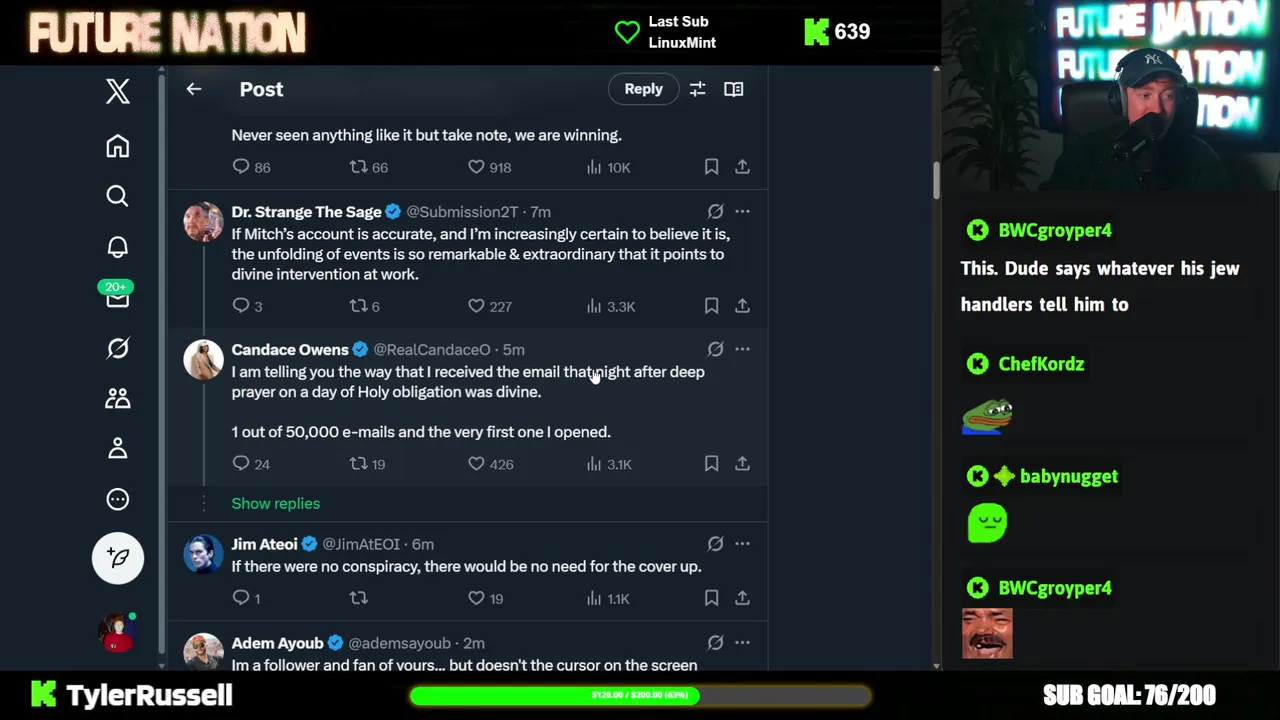Go back with the Post arrow
1280x720 pixels.
point(194,89)
